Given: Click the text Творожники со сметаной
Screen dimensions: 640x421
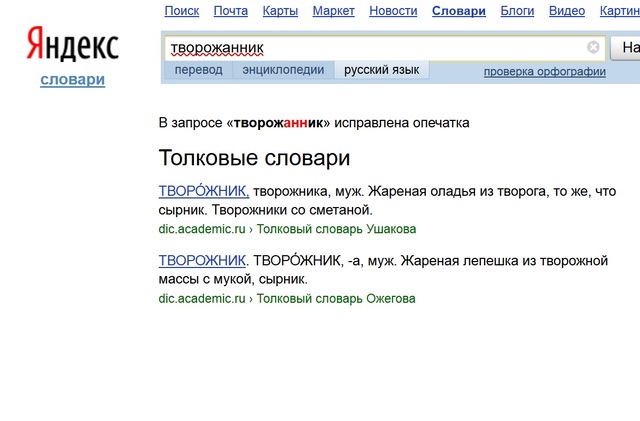Looking at the screenshot, I should (x=292, y=210).
